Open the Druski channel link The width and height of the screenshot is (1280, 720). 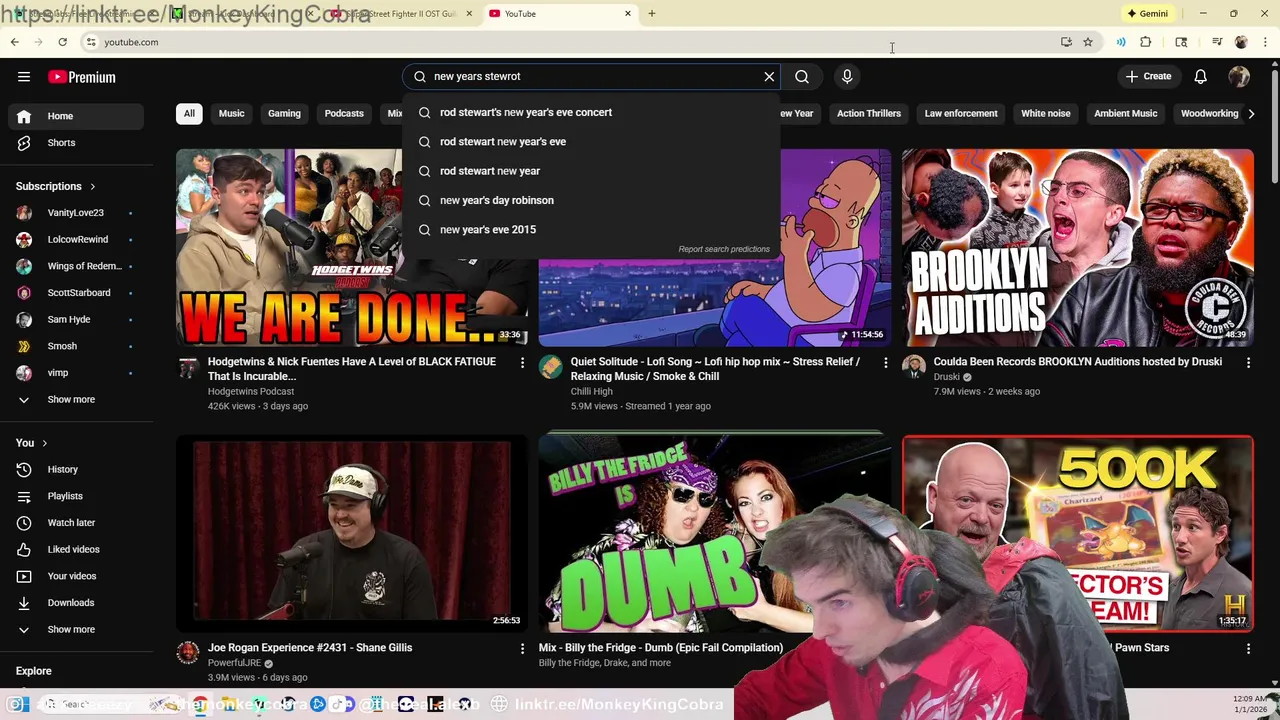946,377
